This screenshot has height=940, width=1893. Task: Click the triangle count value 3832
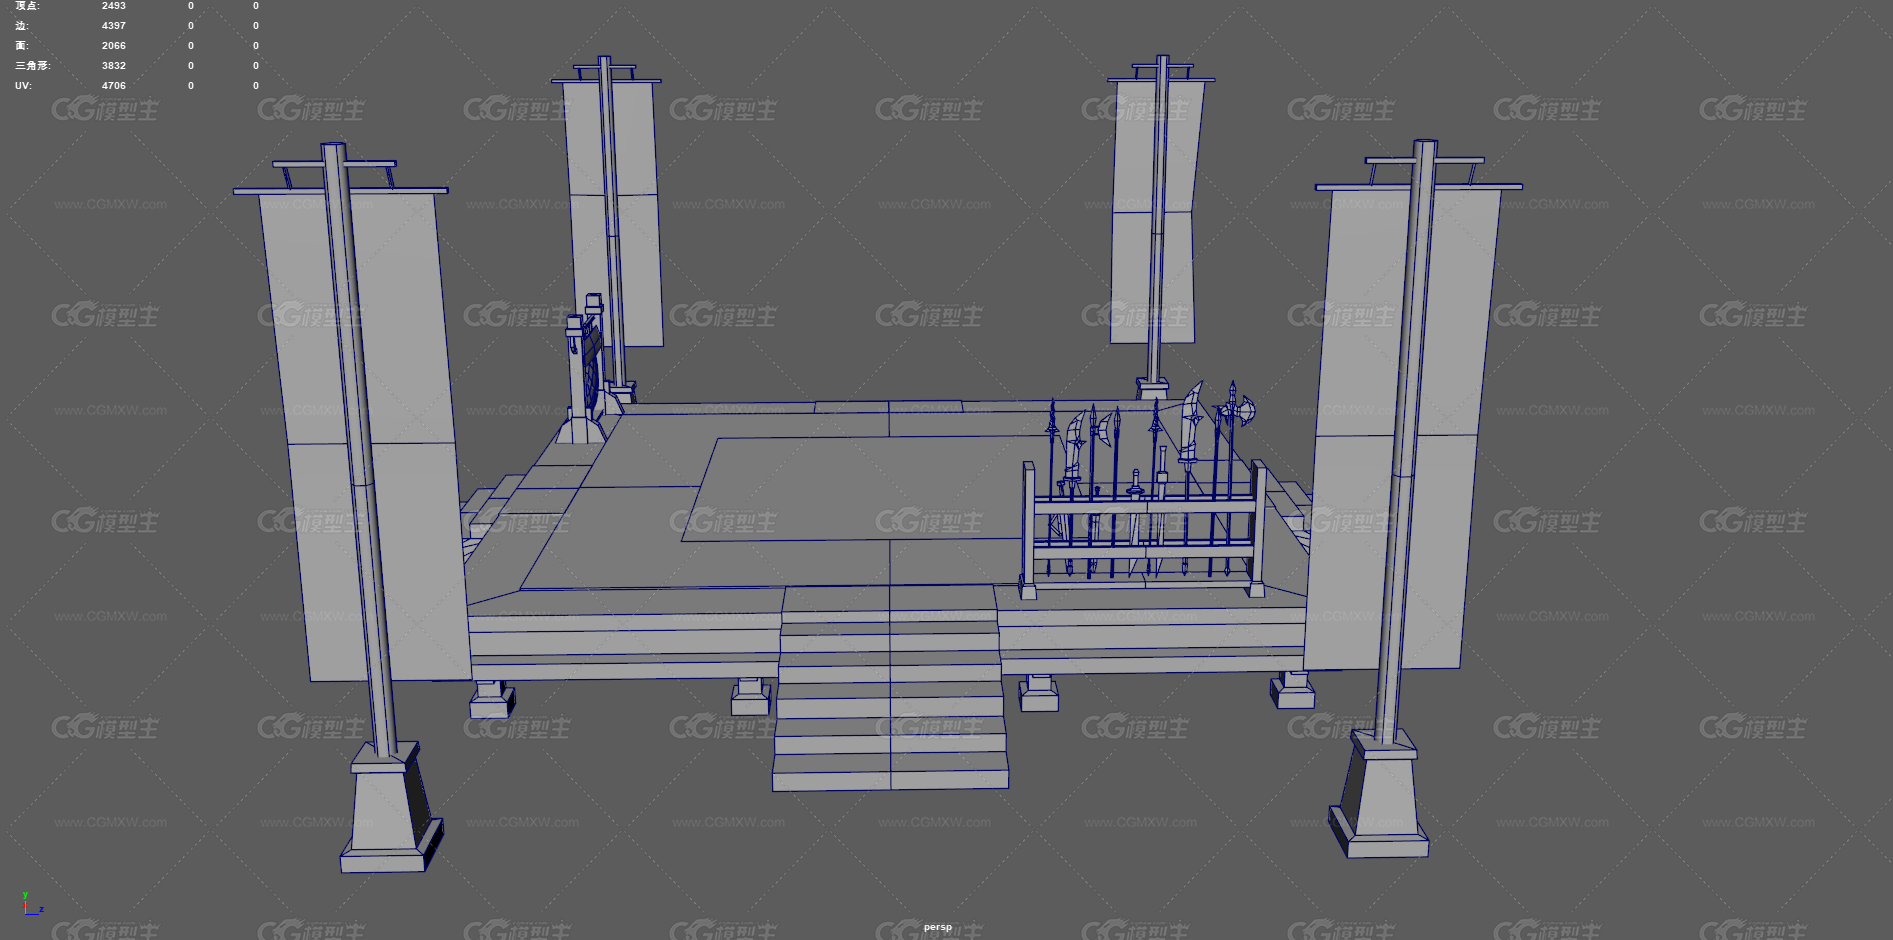[114, 66]
